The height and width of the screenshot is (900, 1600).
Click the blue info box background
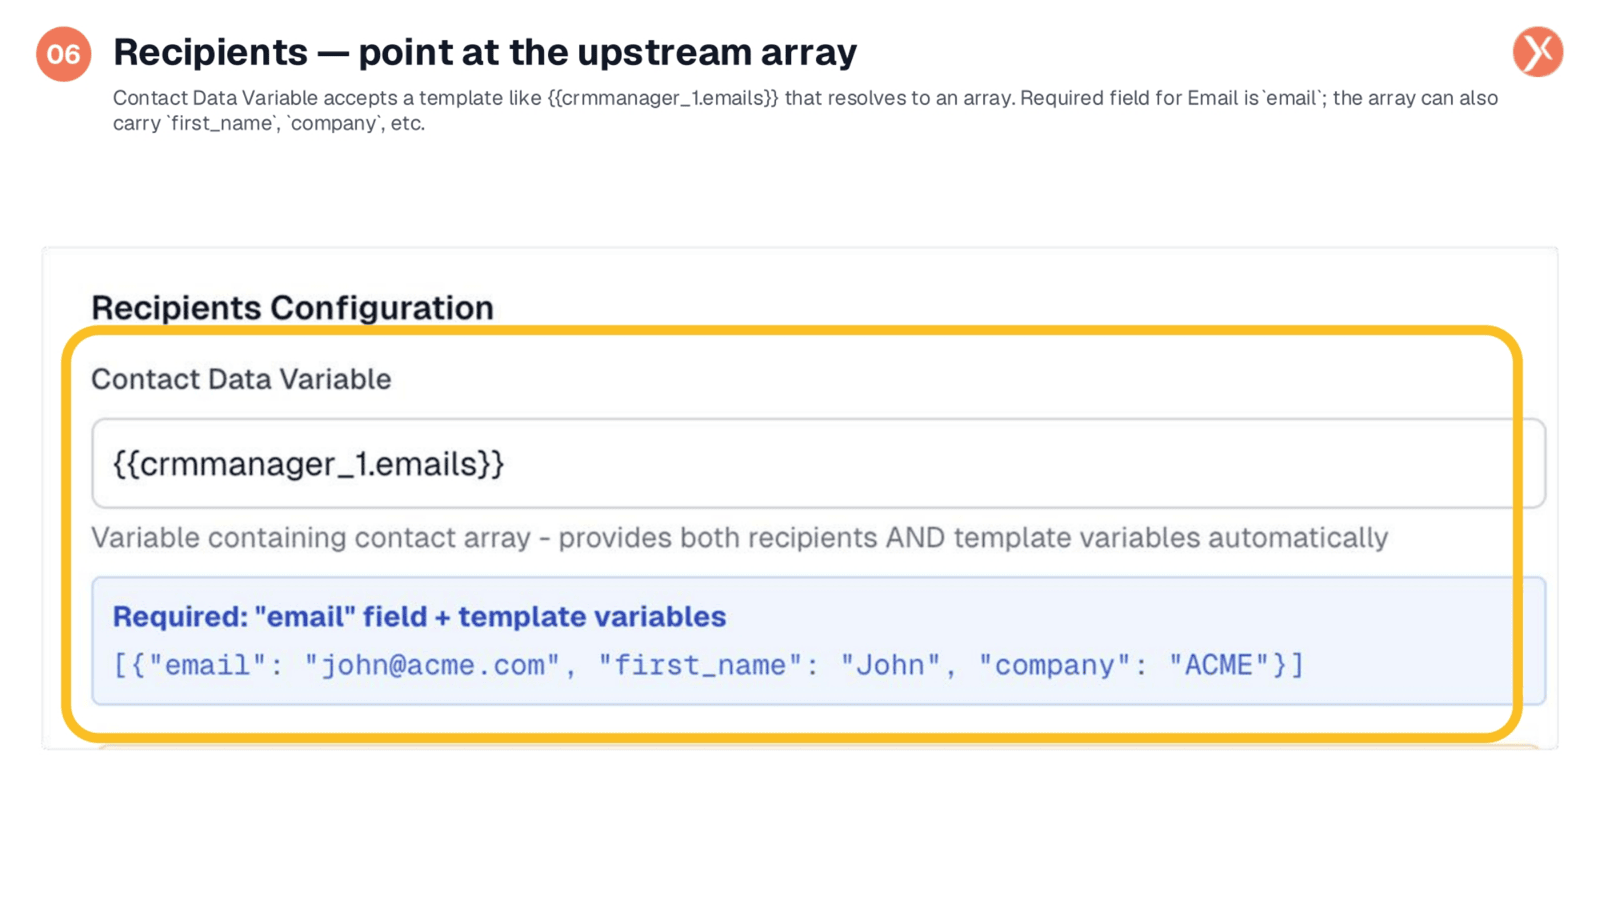818,640
